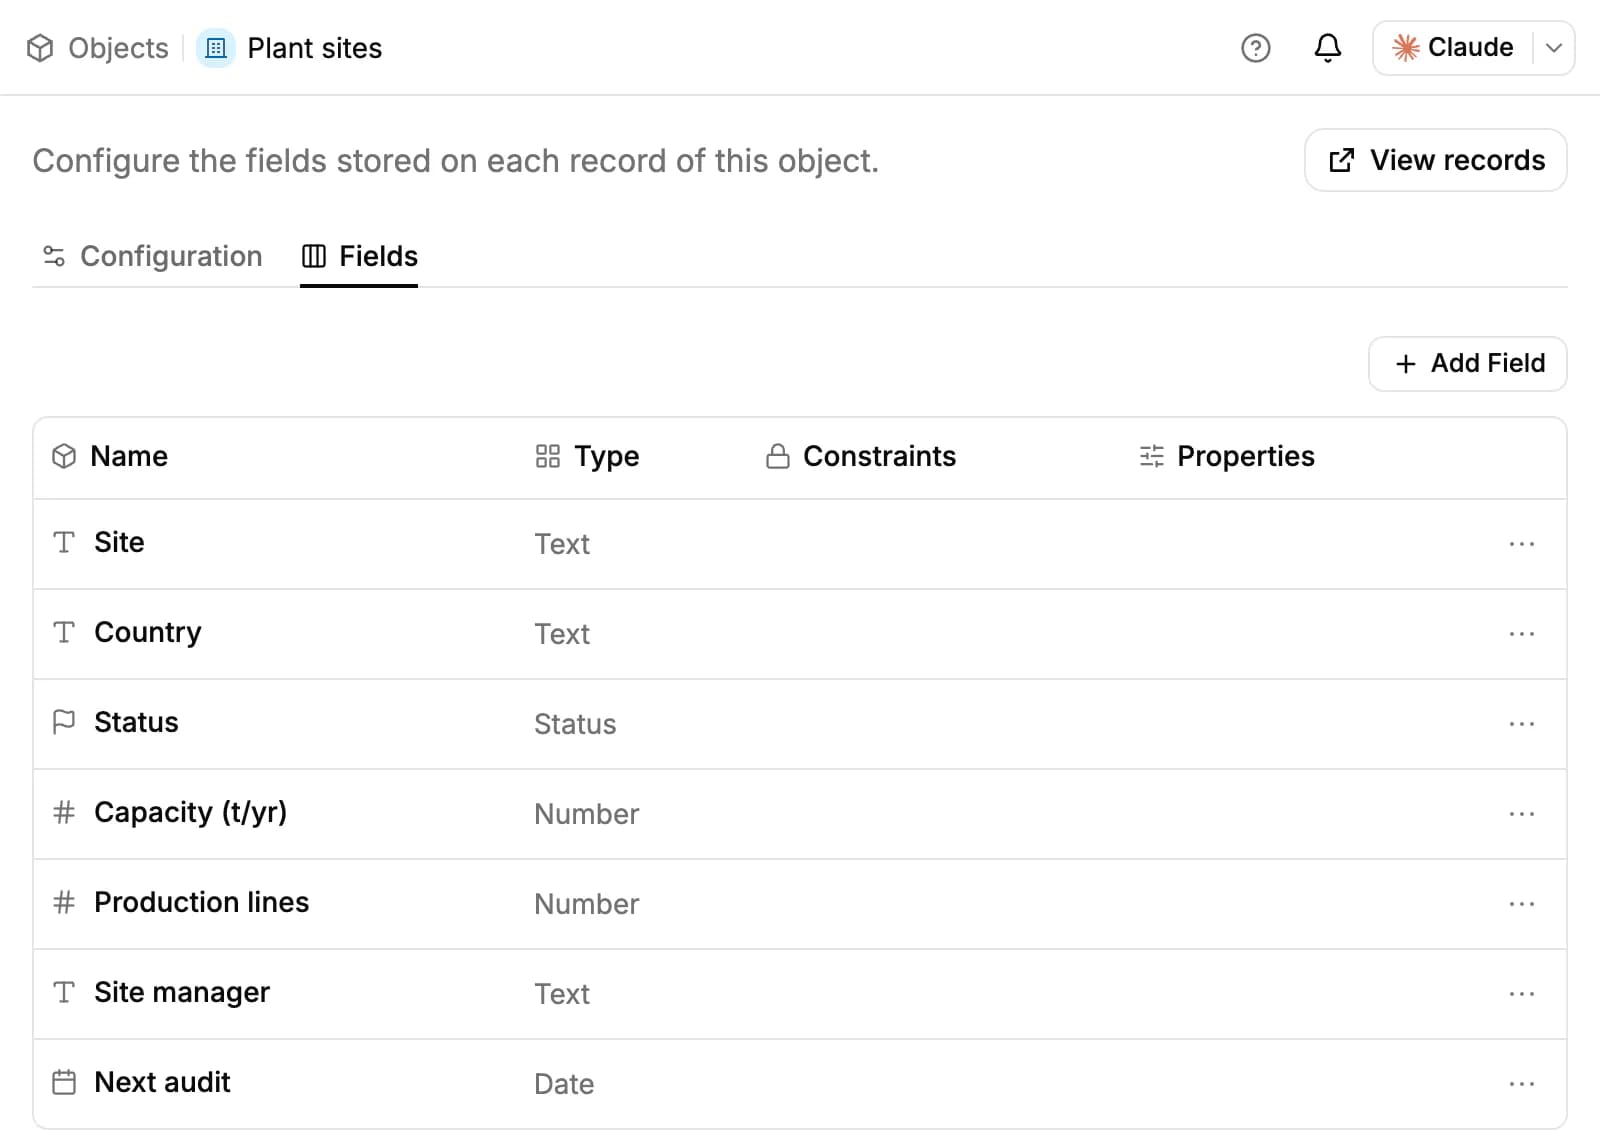The height and width of the screenshot is (1132, 1600).
Task: Select the Fields tab
Action: (x=359, y=256)
